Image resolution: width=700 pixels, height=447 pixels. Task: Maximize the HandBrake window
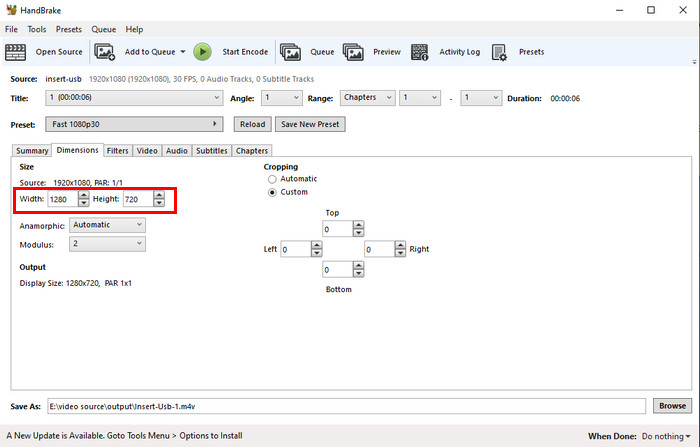[651, 10]
